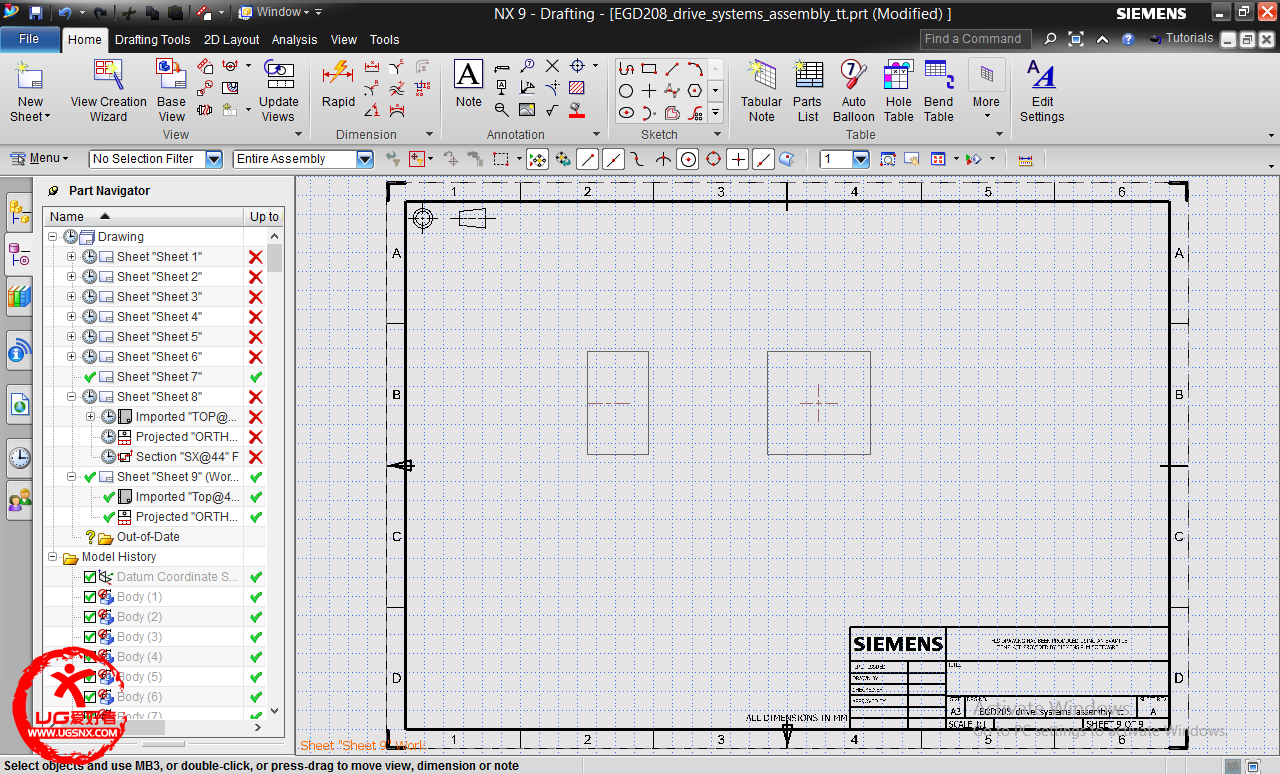
Task: Toggle the snap Mid Point button
Action: click(x=613, y=159)
